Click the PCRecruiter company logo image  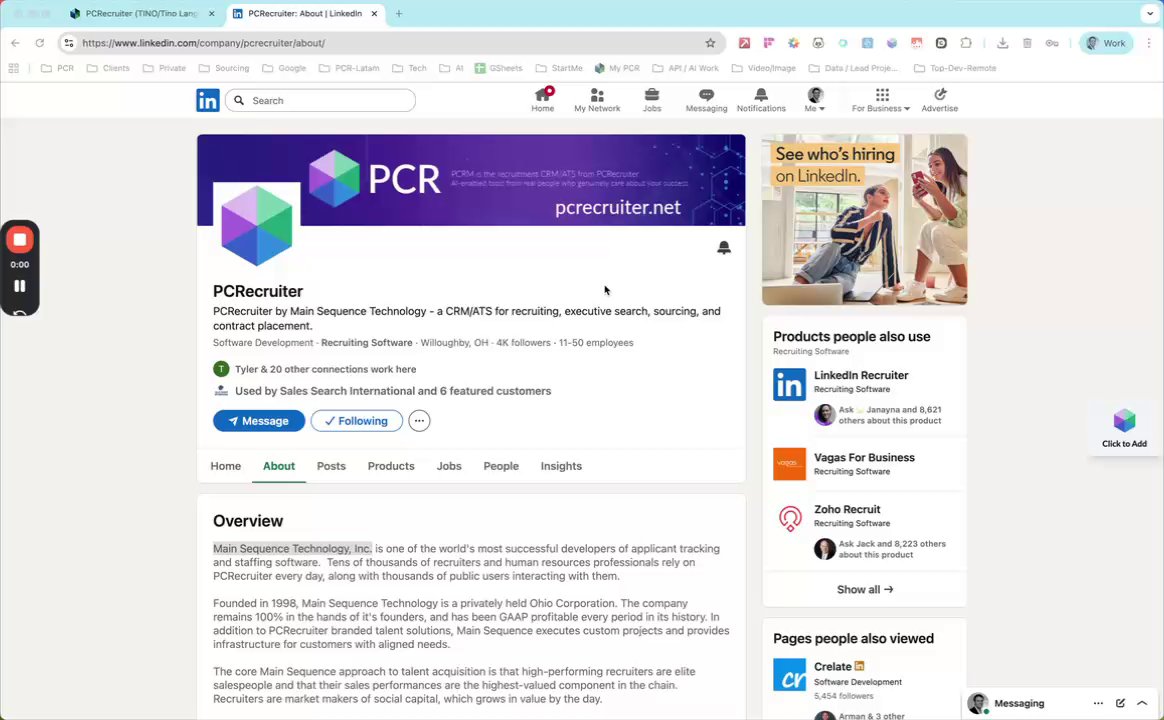[x=257, y=226]
